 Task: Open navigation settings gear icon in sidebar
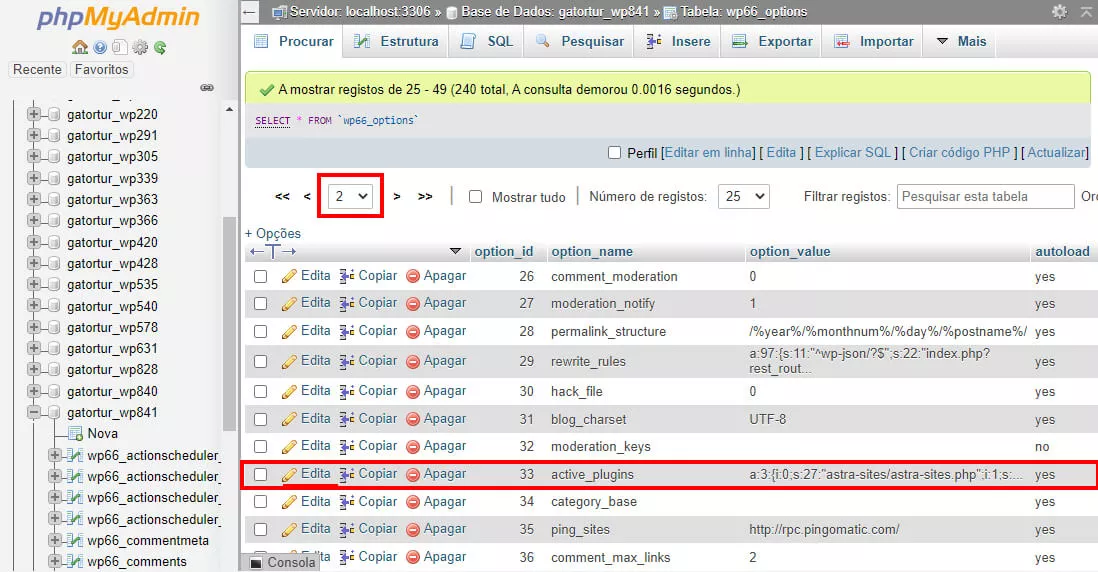pyautogui.click(x=140, y=48)
